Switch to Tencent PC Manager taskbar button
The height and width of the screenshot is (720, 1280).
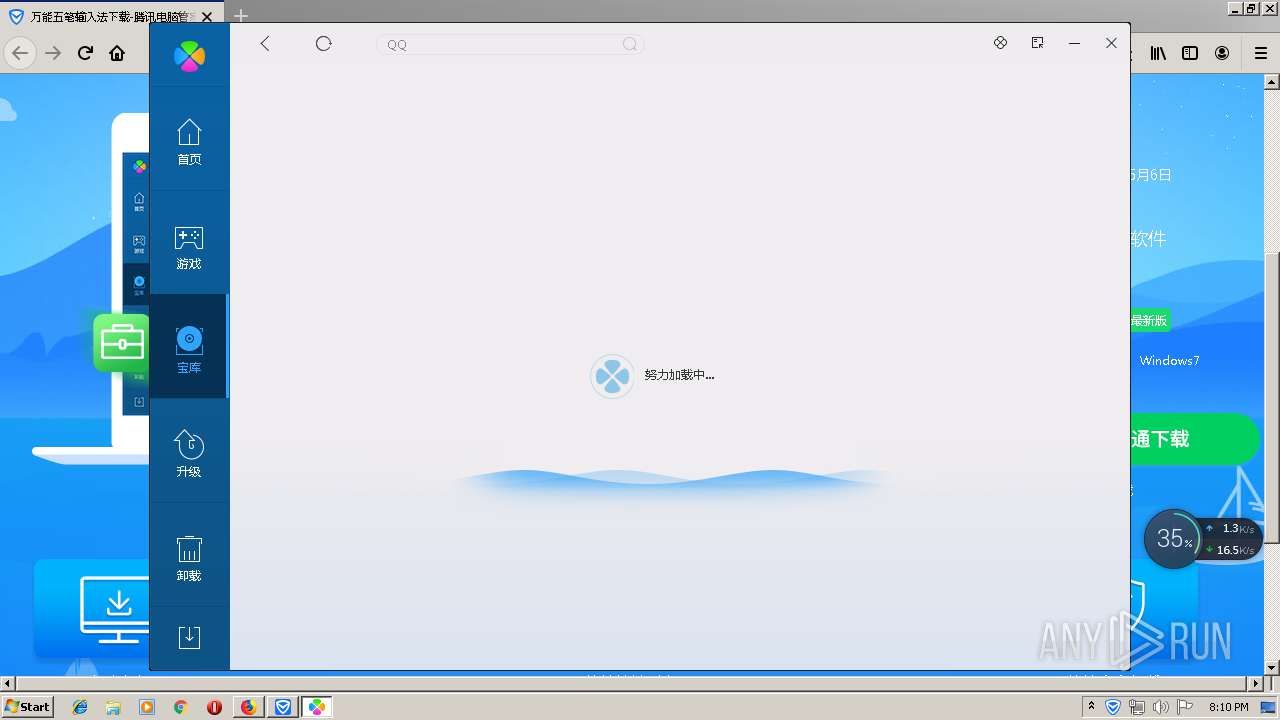click(x=283, y=707)
